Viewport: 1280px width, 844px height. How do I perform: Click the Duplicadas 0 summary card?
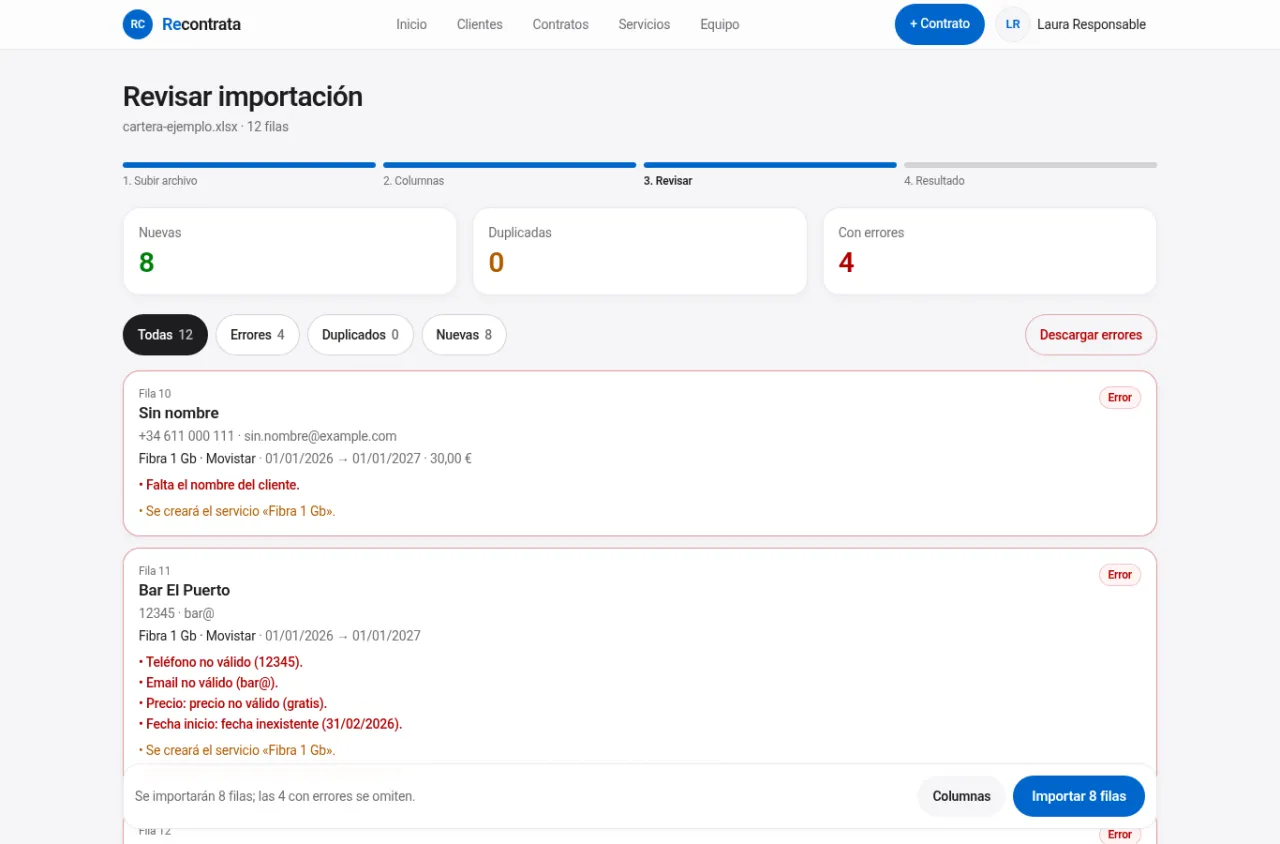[640, 251]
